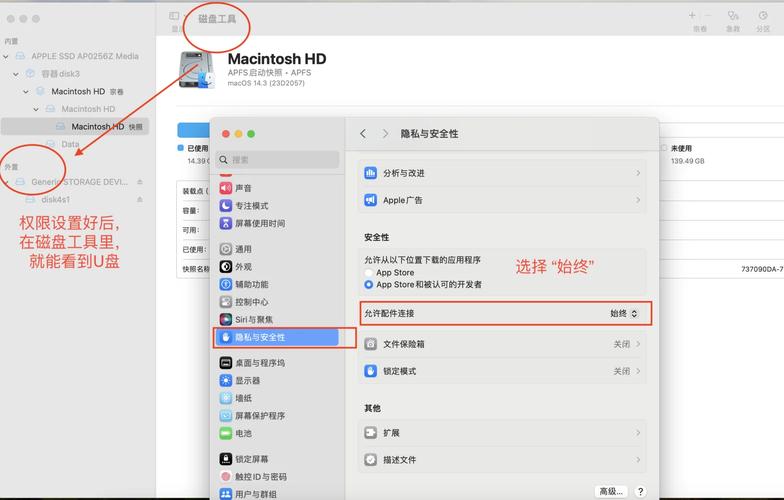Open the 文件保险箱 (FileVault) row
The height and width of the screenshot is (500, 784).
(x=504, y=344)
